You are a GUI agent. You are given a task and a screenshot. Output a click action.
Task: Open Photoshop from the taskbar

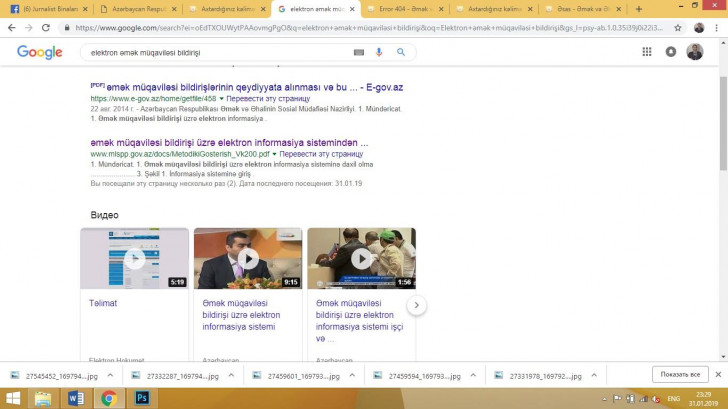(142, 398)
